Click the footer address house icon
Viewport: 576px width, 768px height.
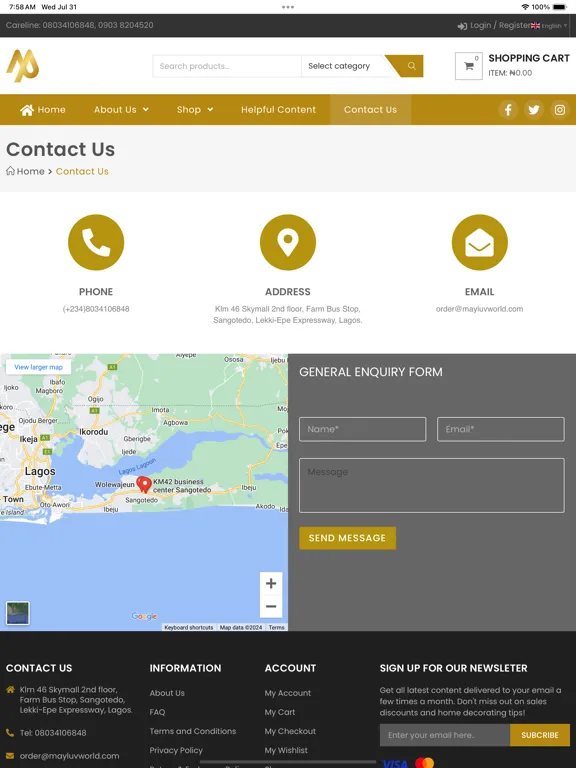click(10, 690)
